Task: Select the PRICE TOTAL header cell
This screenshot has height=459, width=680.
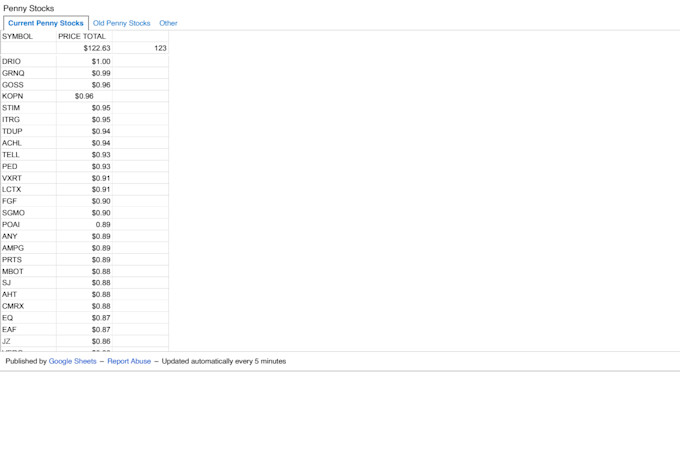Action: (x=84, y=36)
